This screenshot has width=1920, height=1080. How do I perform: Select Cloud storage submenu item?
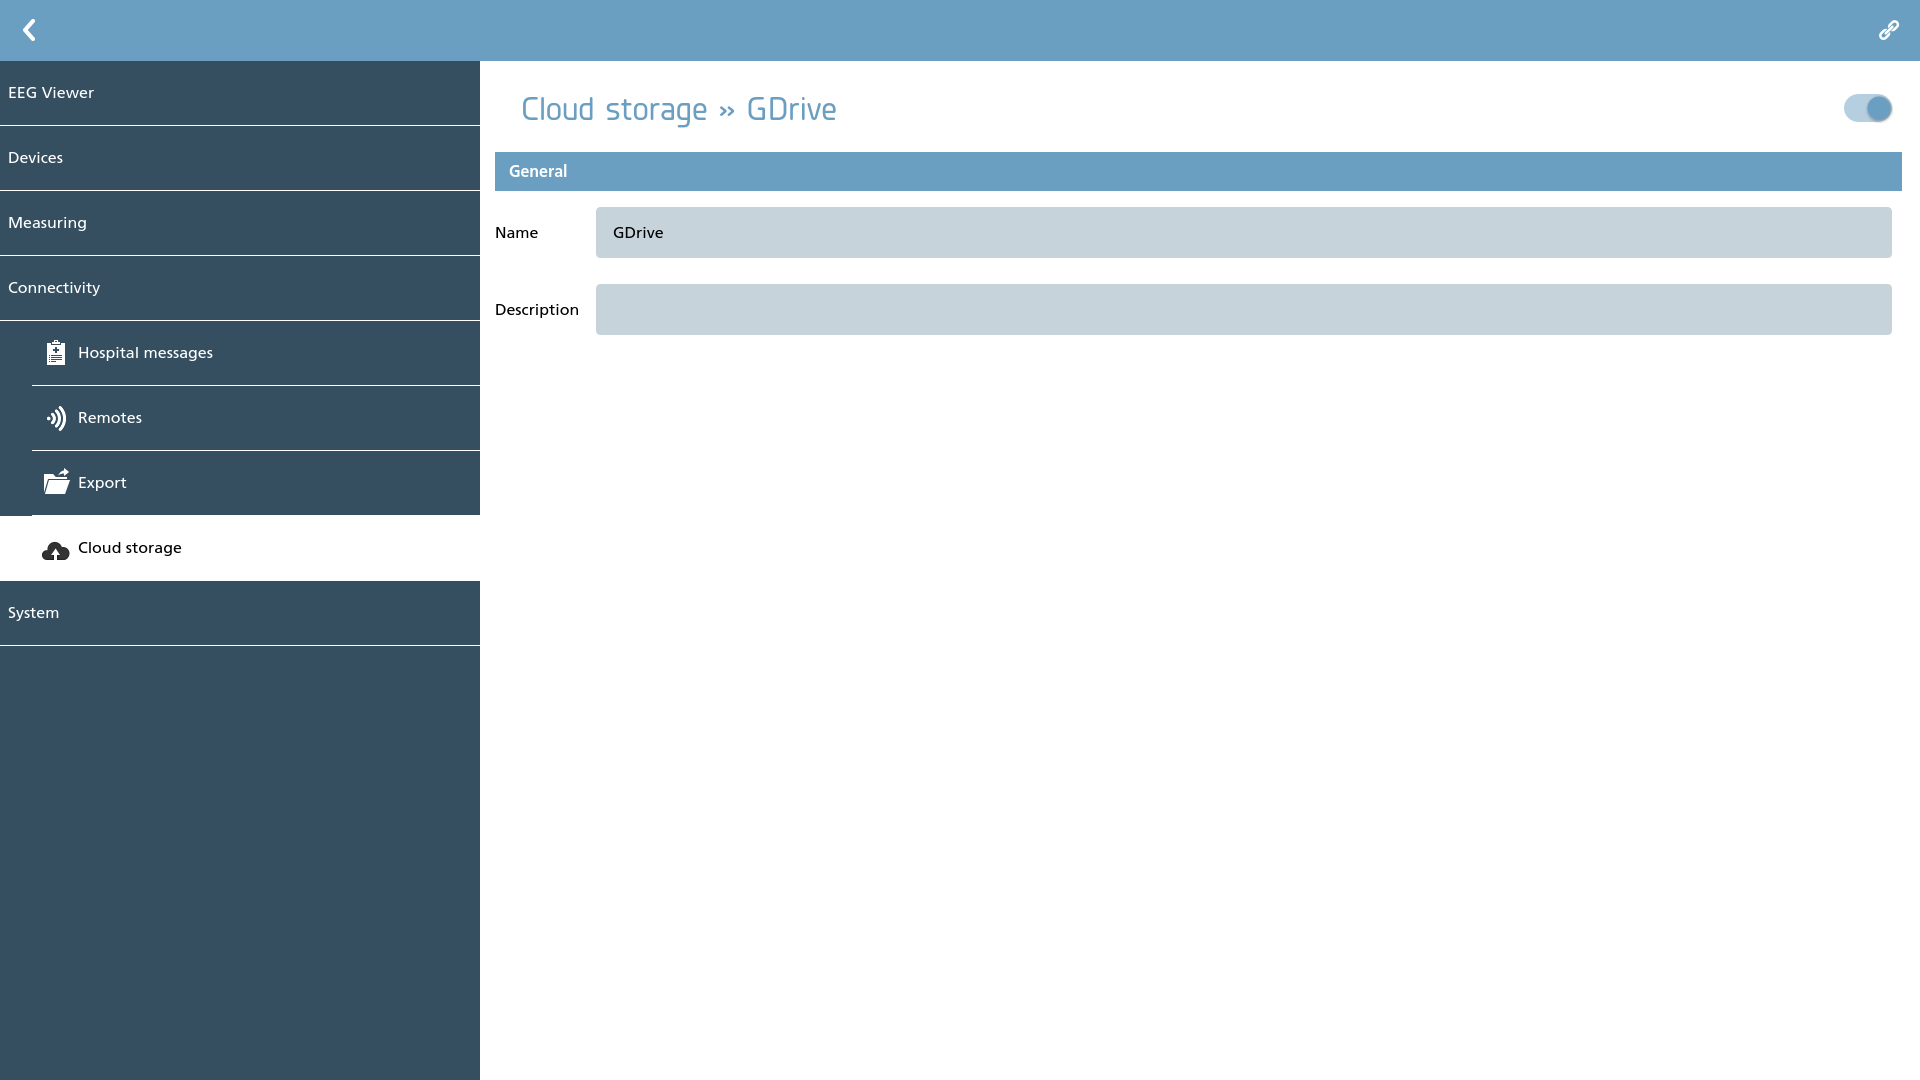coord(240,548)
